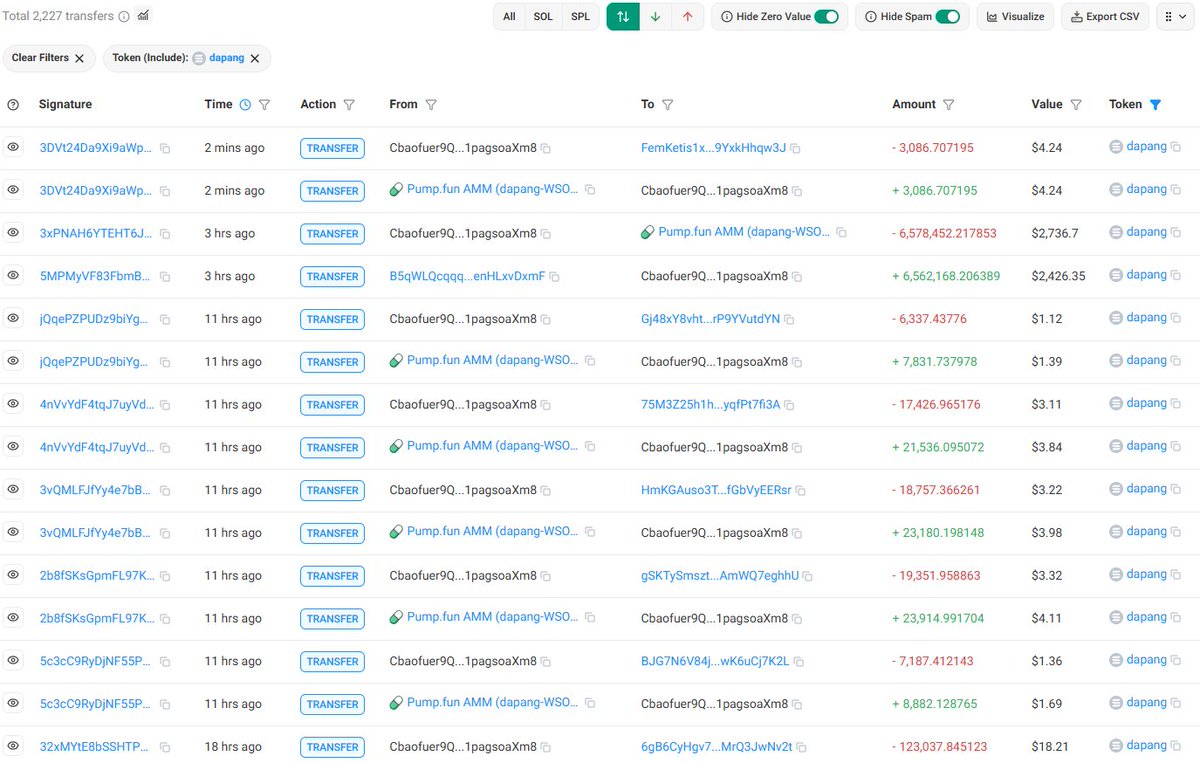Click the question-mark help icon in table header

(13, 104)
